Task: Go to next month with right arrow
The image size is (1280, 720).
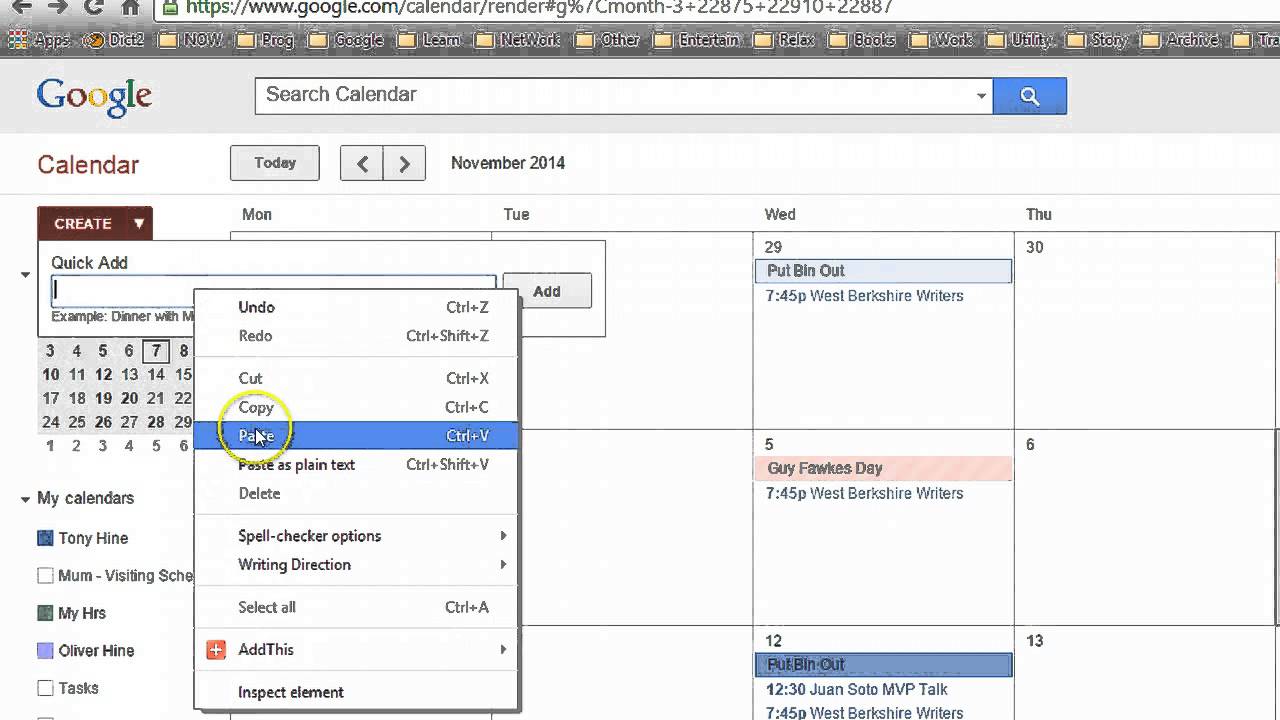Action: tap(404, 163)
